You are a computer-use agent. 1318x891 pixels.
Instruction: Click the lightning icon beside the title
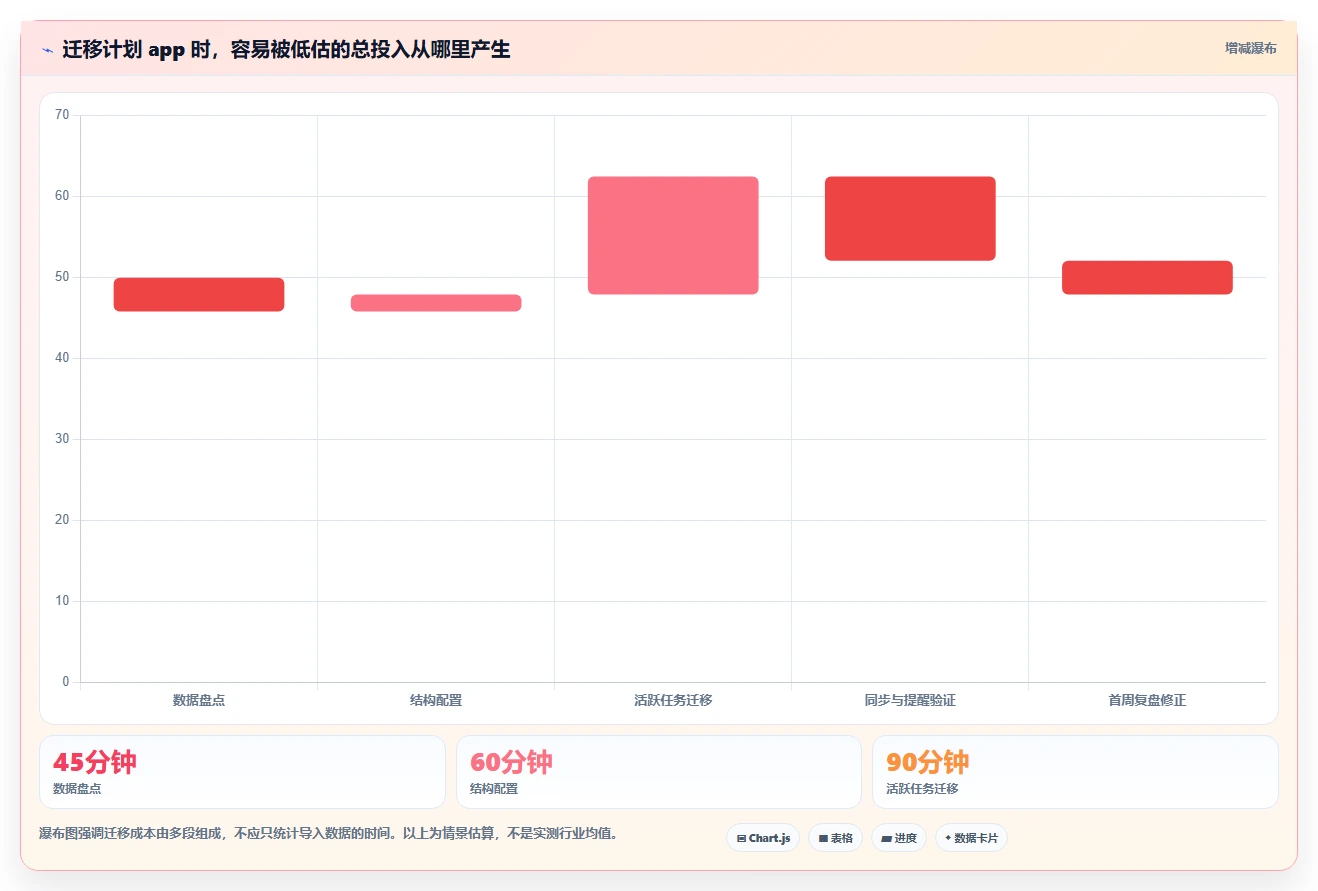[x=47, y=50]
